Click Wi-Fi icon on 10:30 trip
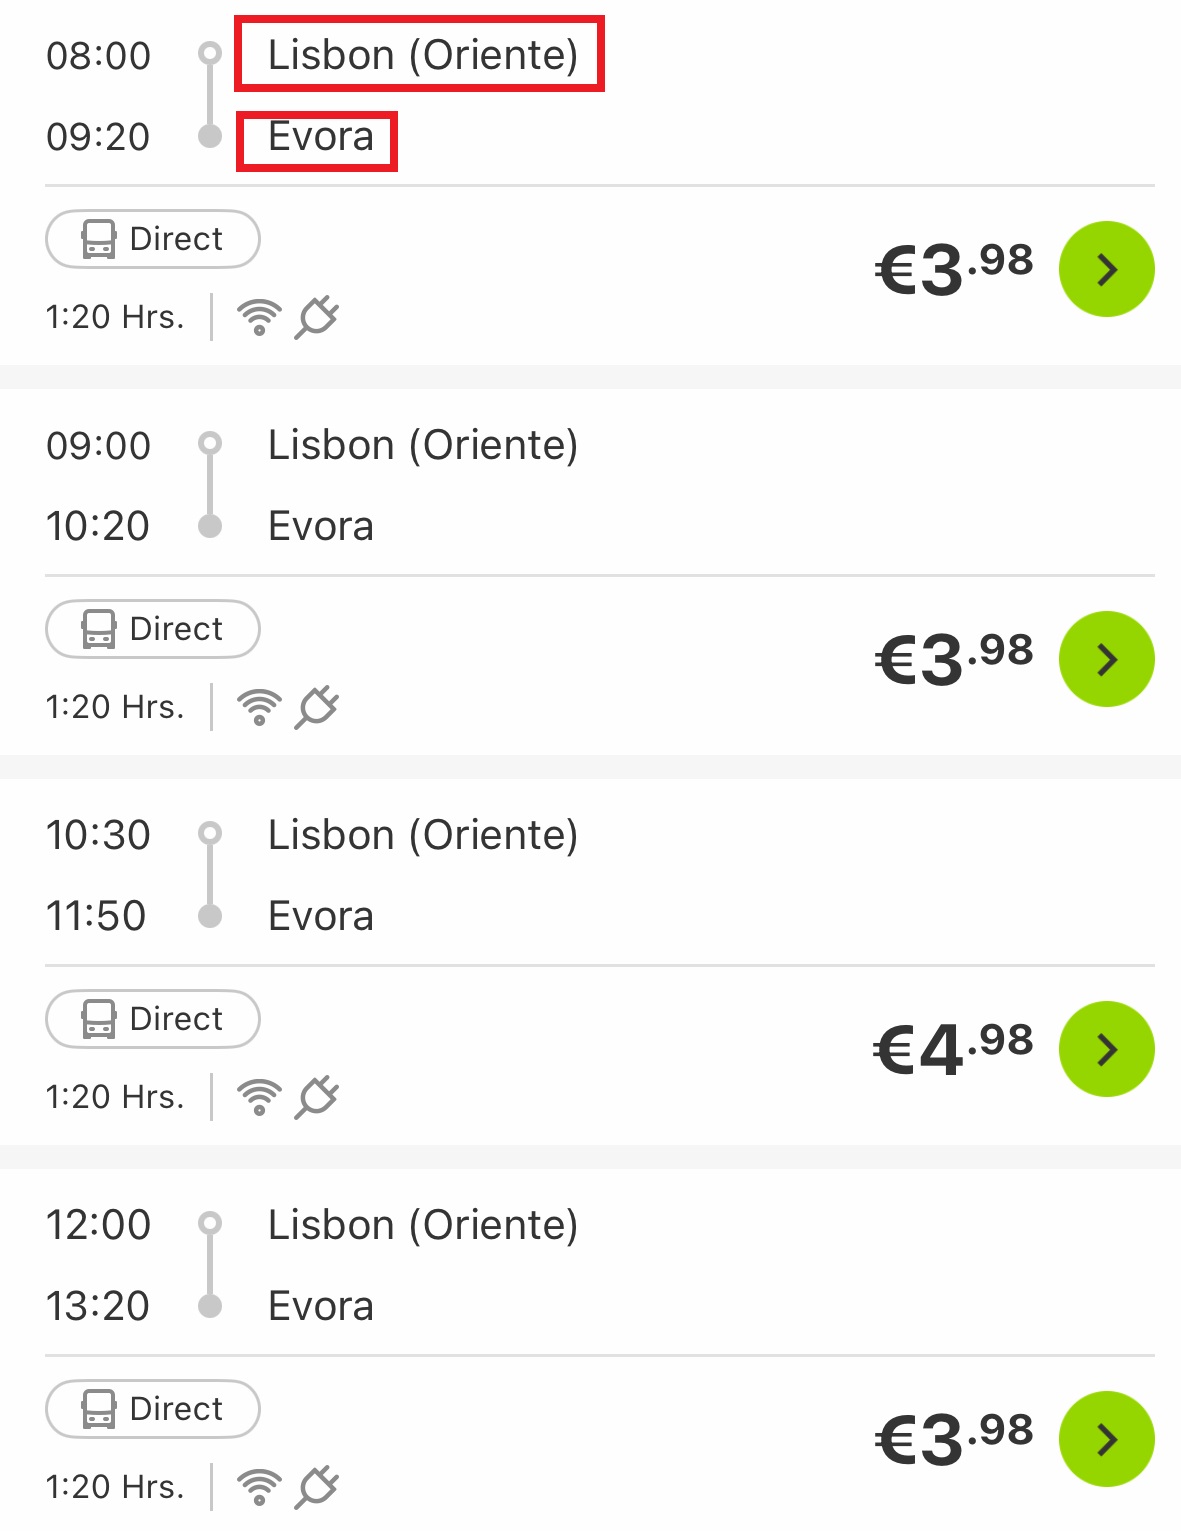Viewport: 1181px width, 1531px height. pyautogui.click(x=259, y=1097)
